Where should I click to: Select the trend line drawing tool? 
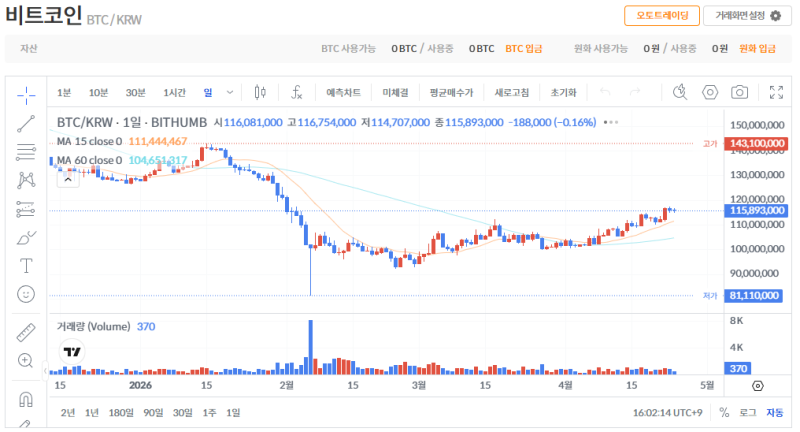pos(26,123)
